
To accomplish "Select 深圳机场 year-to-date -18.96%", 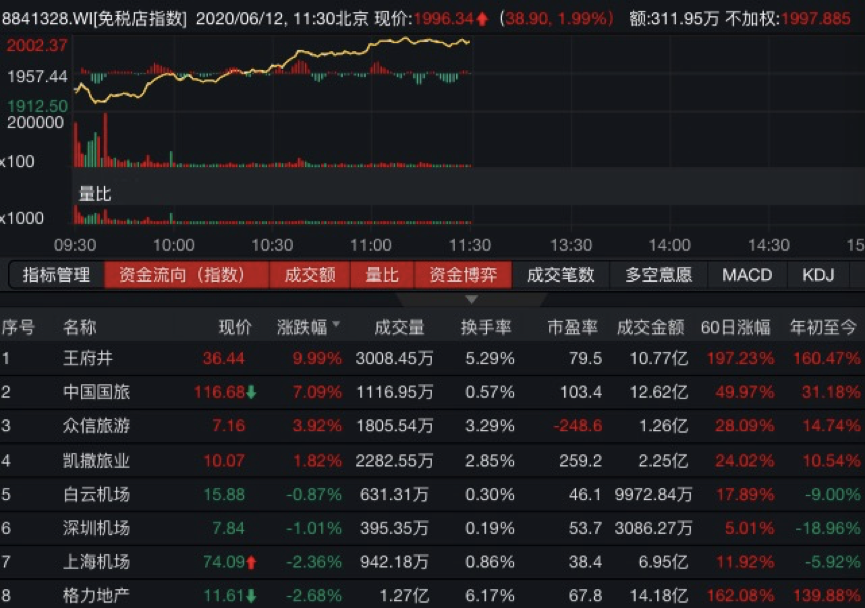I will coord(827,528).
